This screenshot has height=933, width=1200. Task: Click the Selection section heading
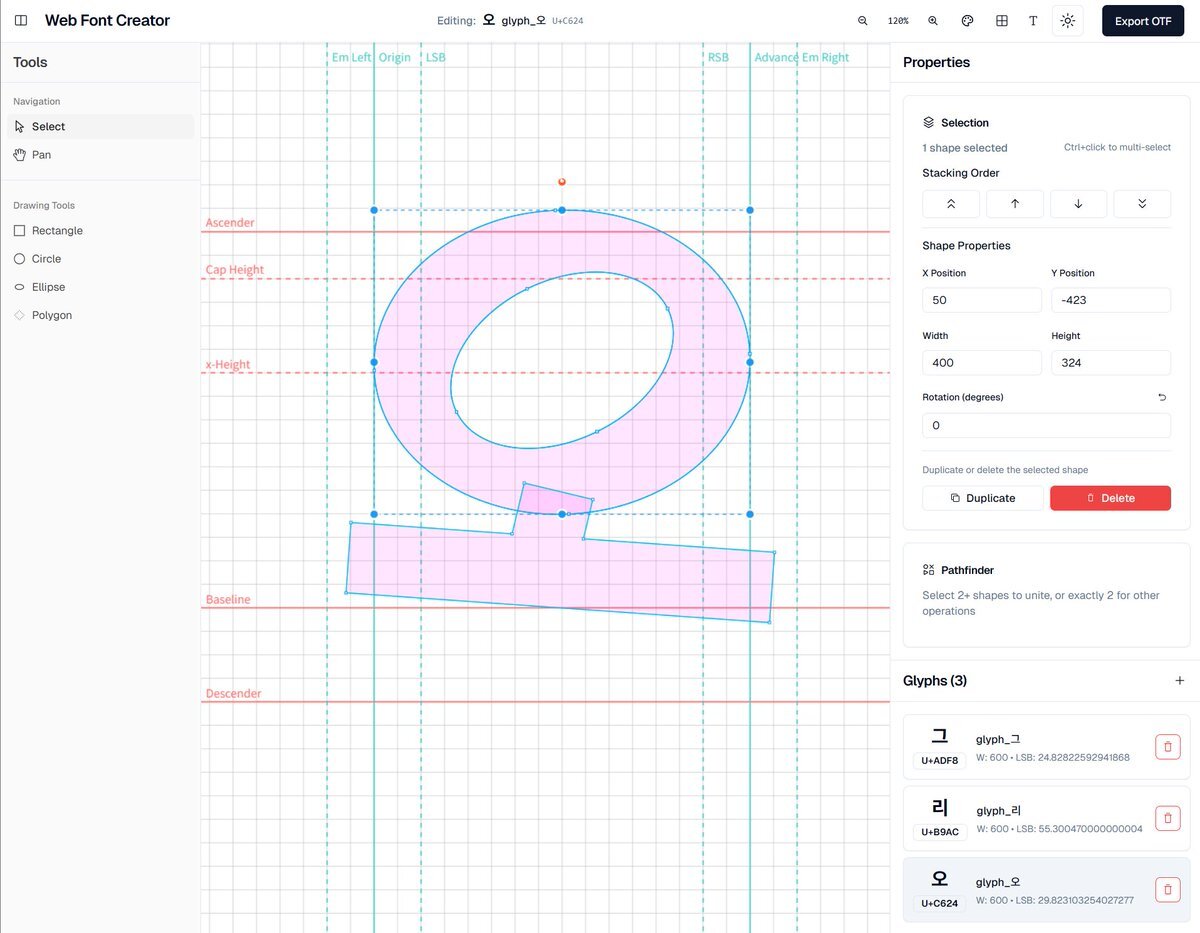click(965, 123)
